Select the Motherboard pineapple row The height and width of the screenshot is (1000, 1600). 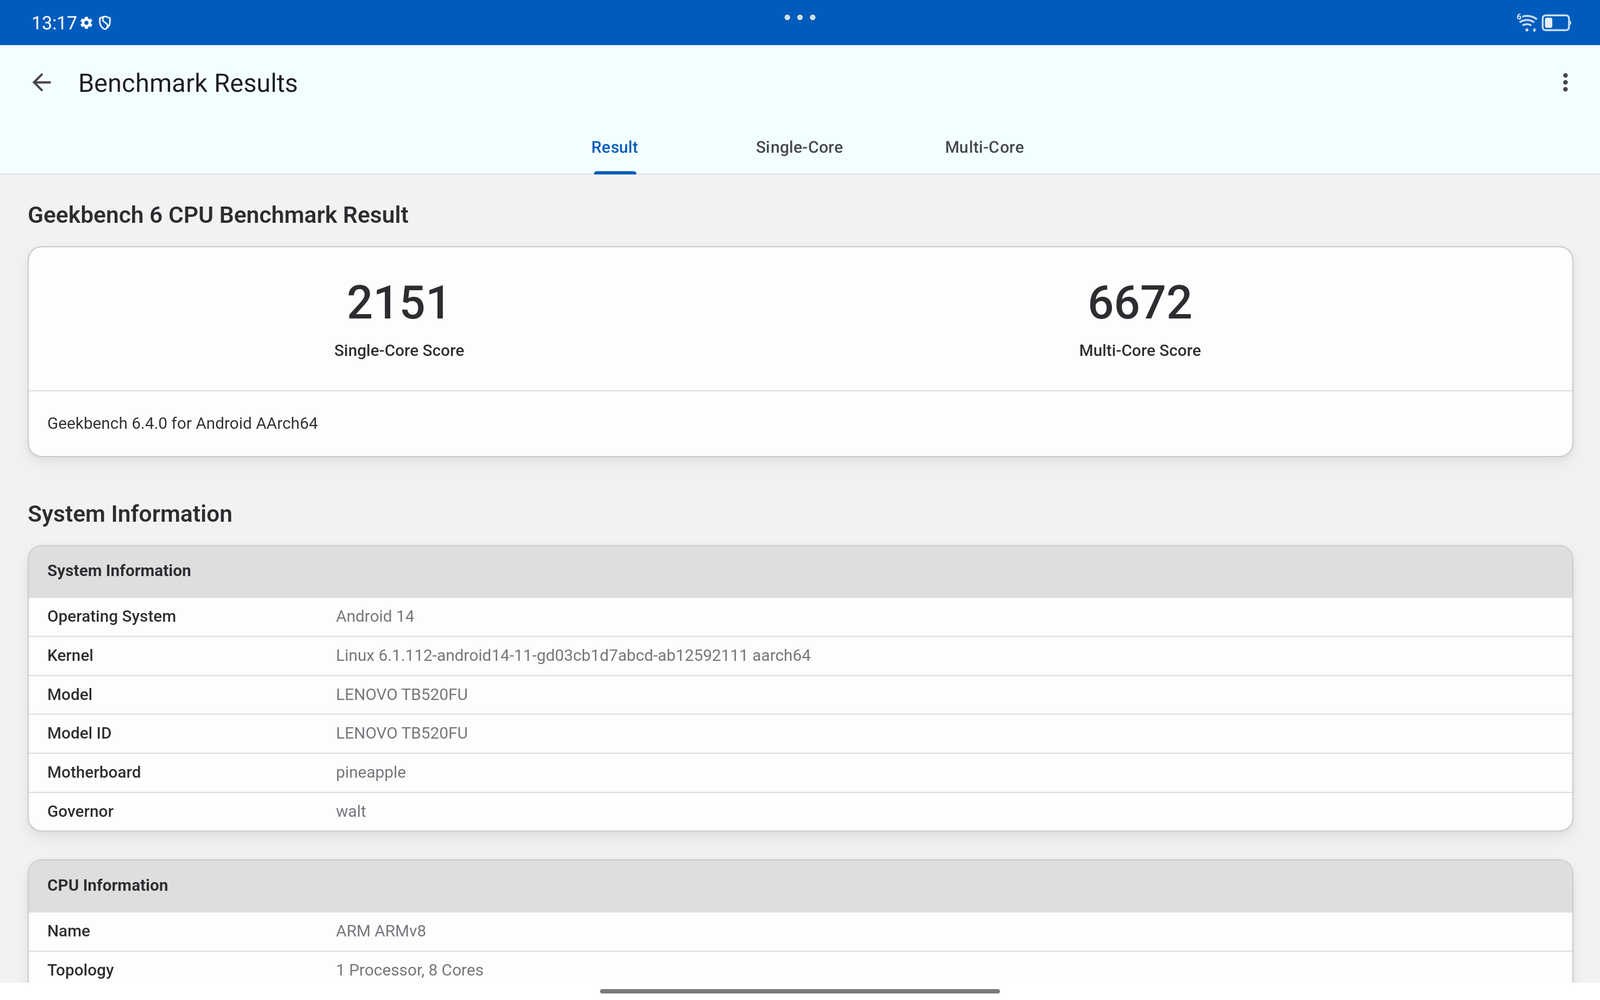click(800, 772)
